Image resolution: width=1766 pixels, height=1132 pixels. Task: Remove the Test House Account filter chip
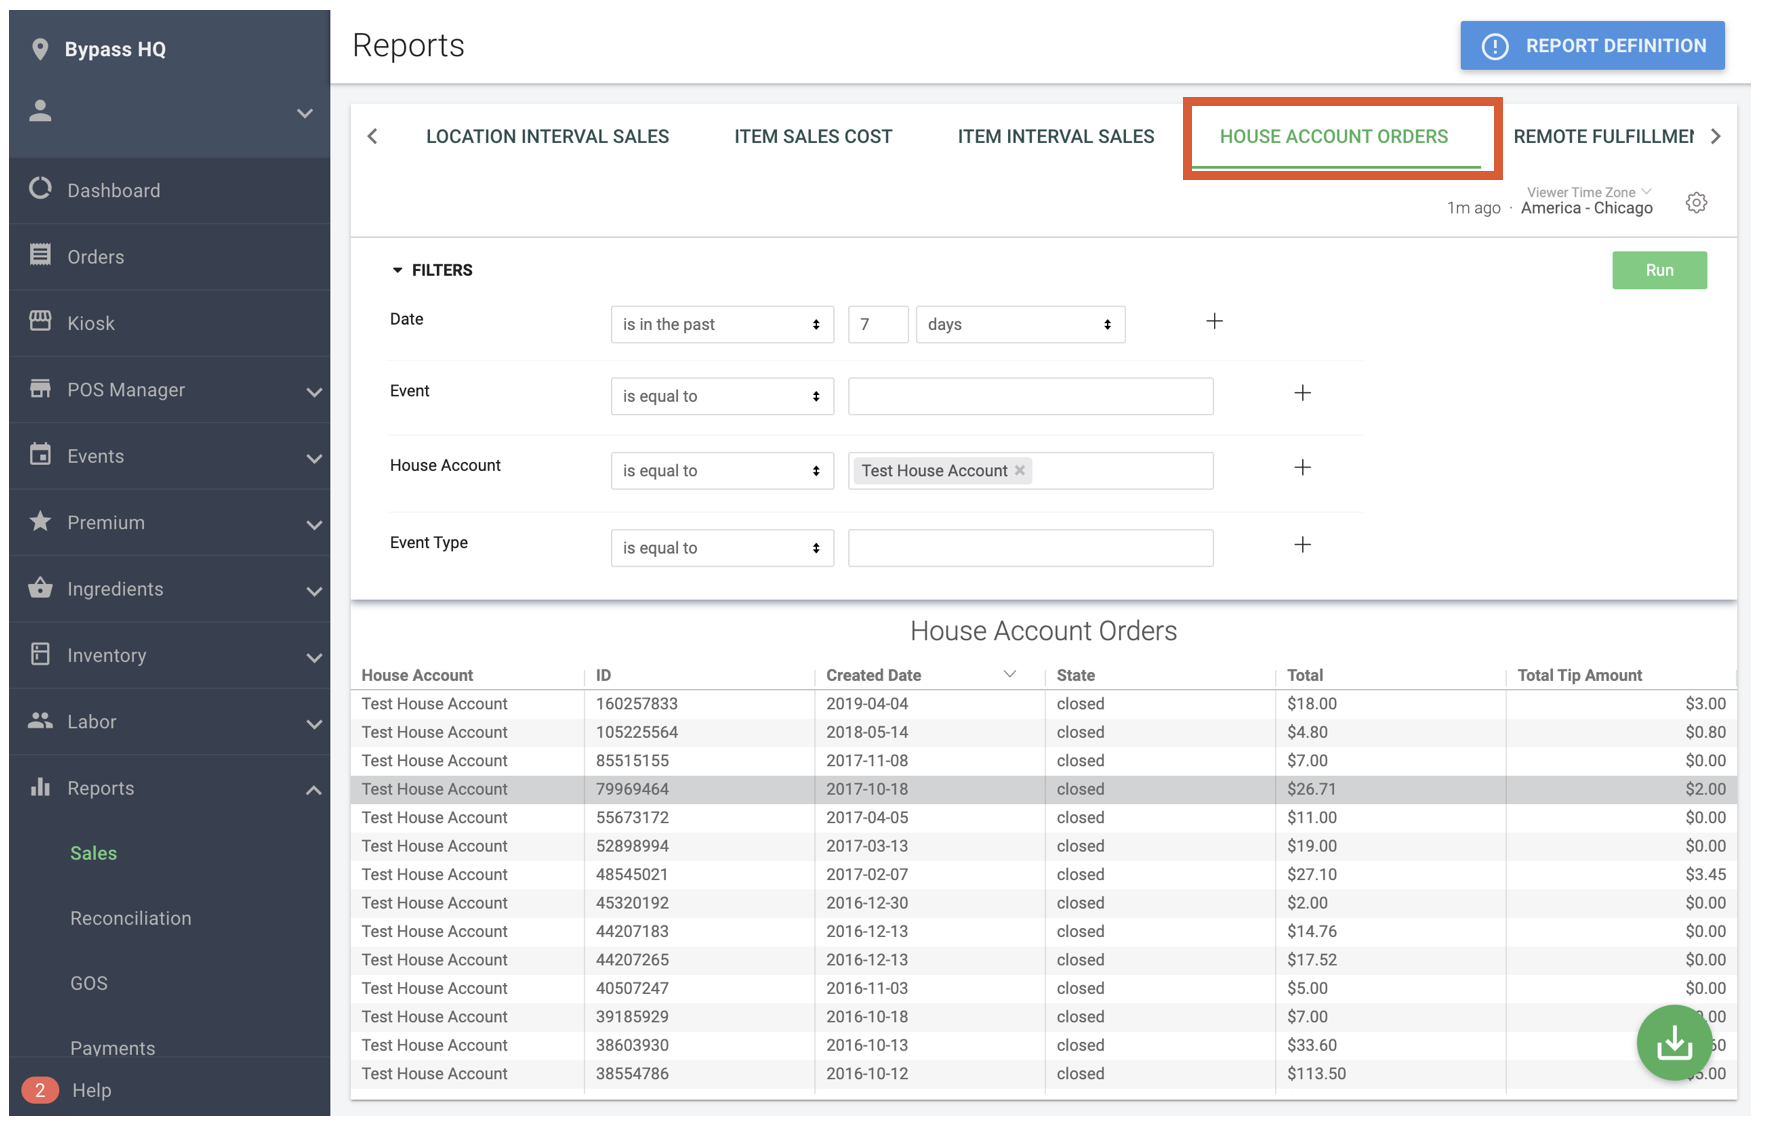[1019, 470]
